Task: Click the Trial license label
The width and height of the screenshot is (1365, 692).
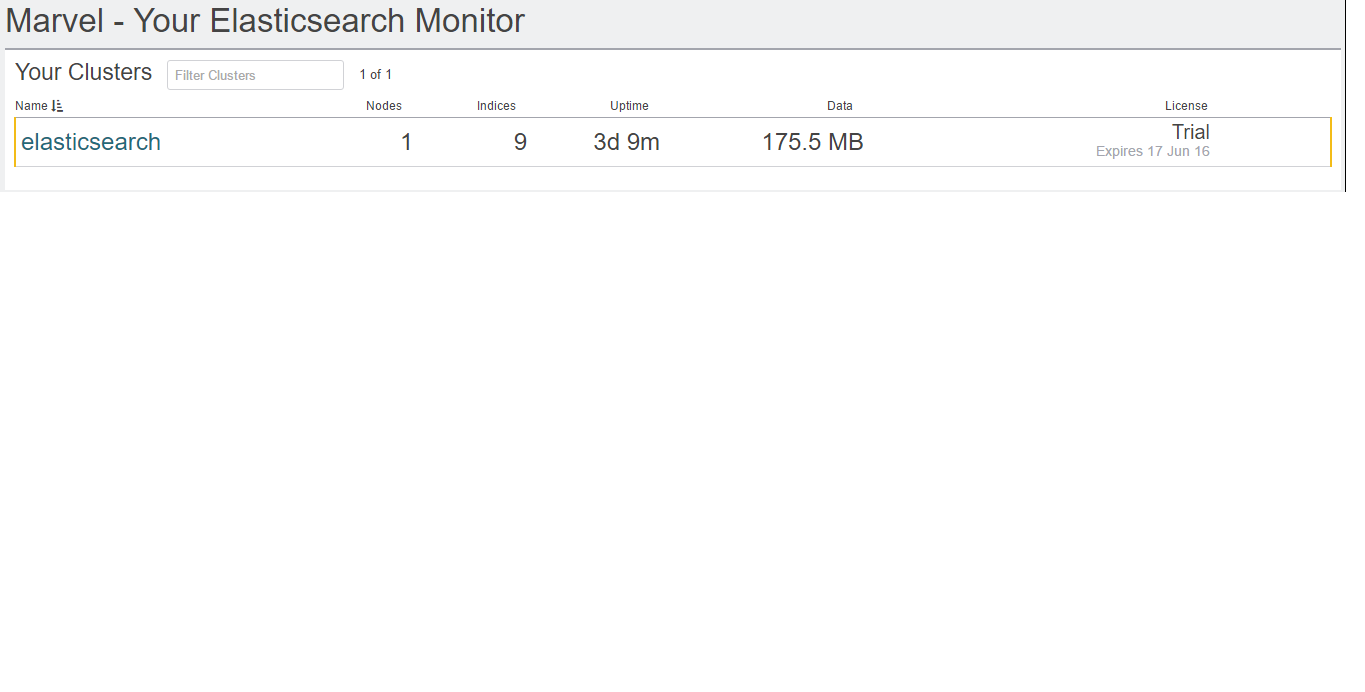Action: (1191, 132)
